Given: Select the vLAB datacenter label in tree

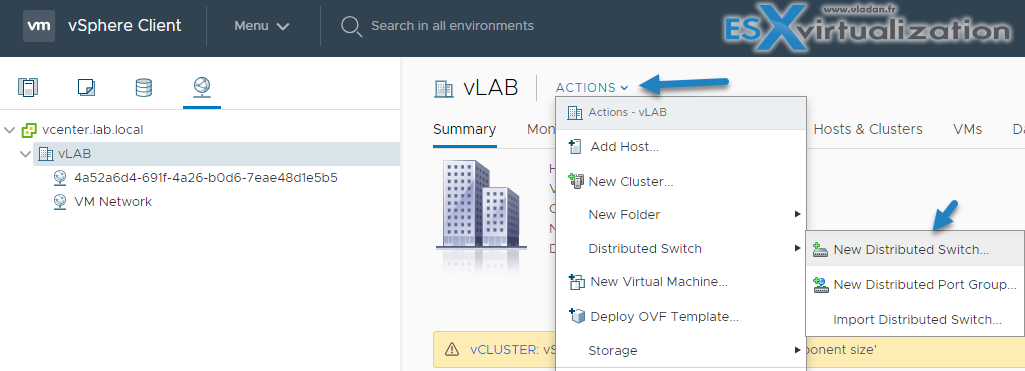Looking at the screenshot, I should point(75,154).
